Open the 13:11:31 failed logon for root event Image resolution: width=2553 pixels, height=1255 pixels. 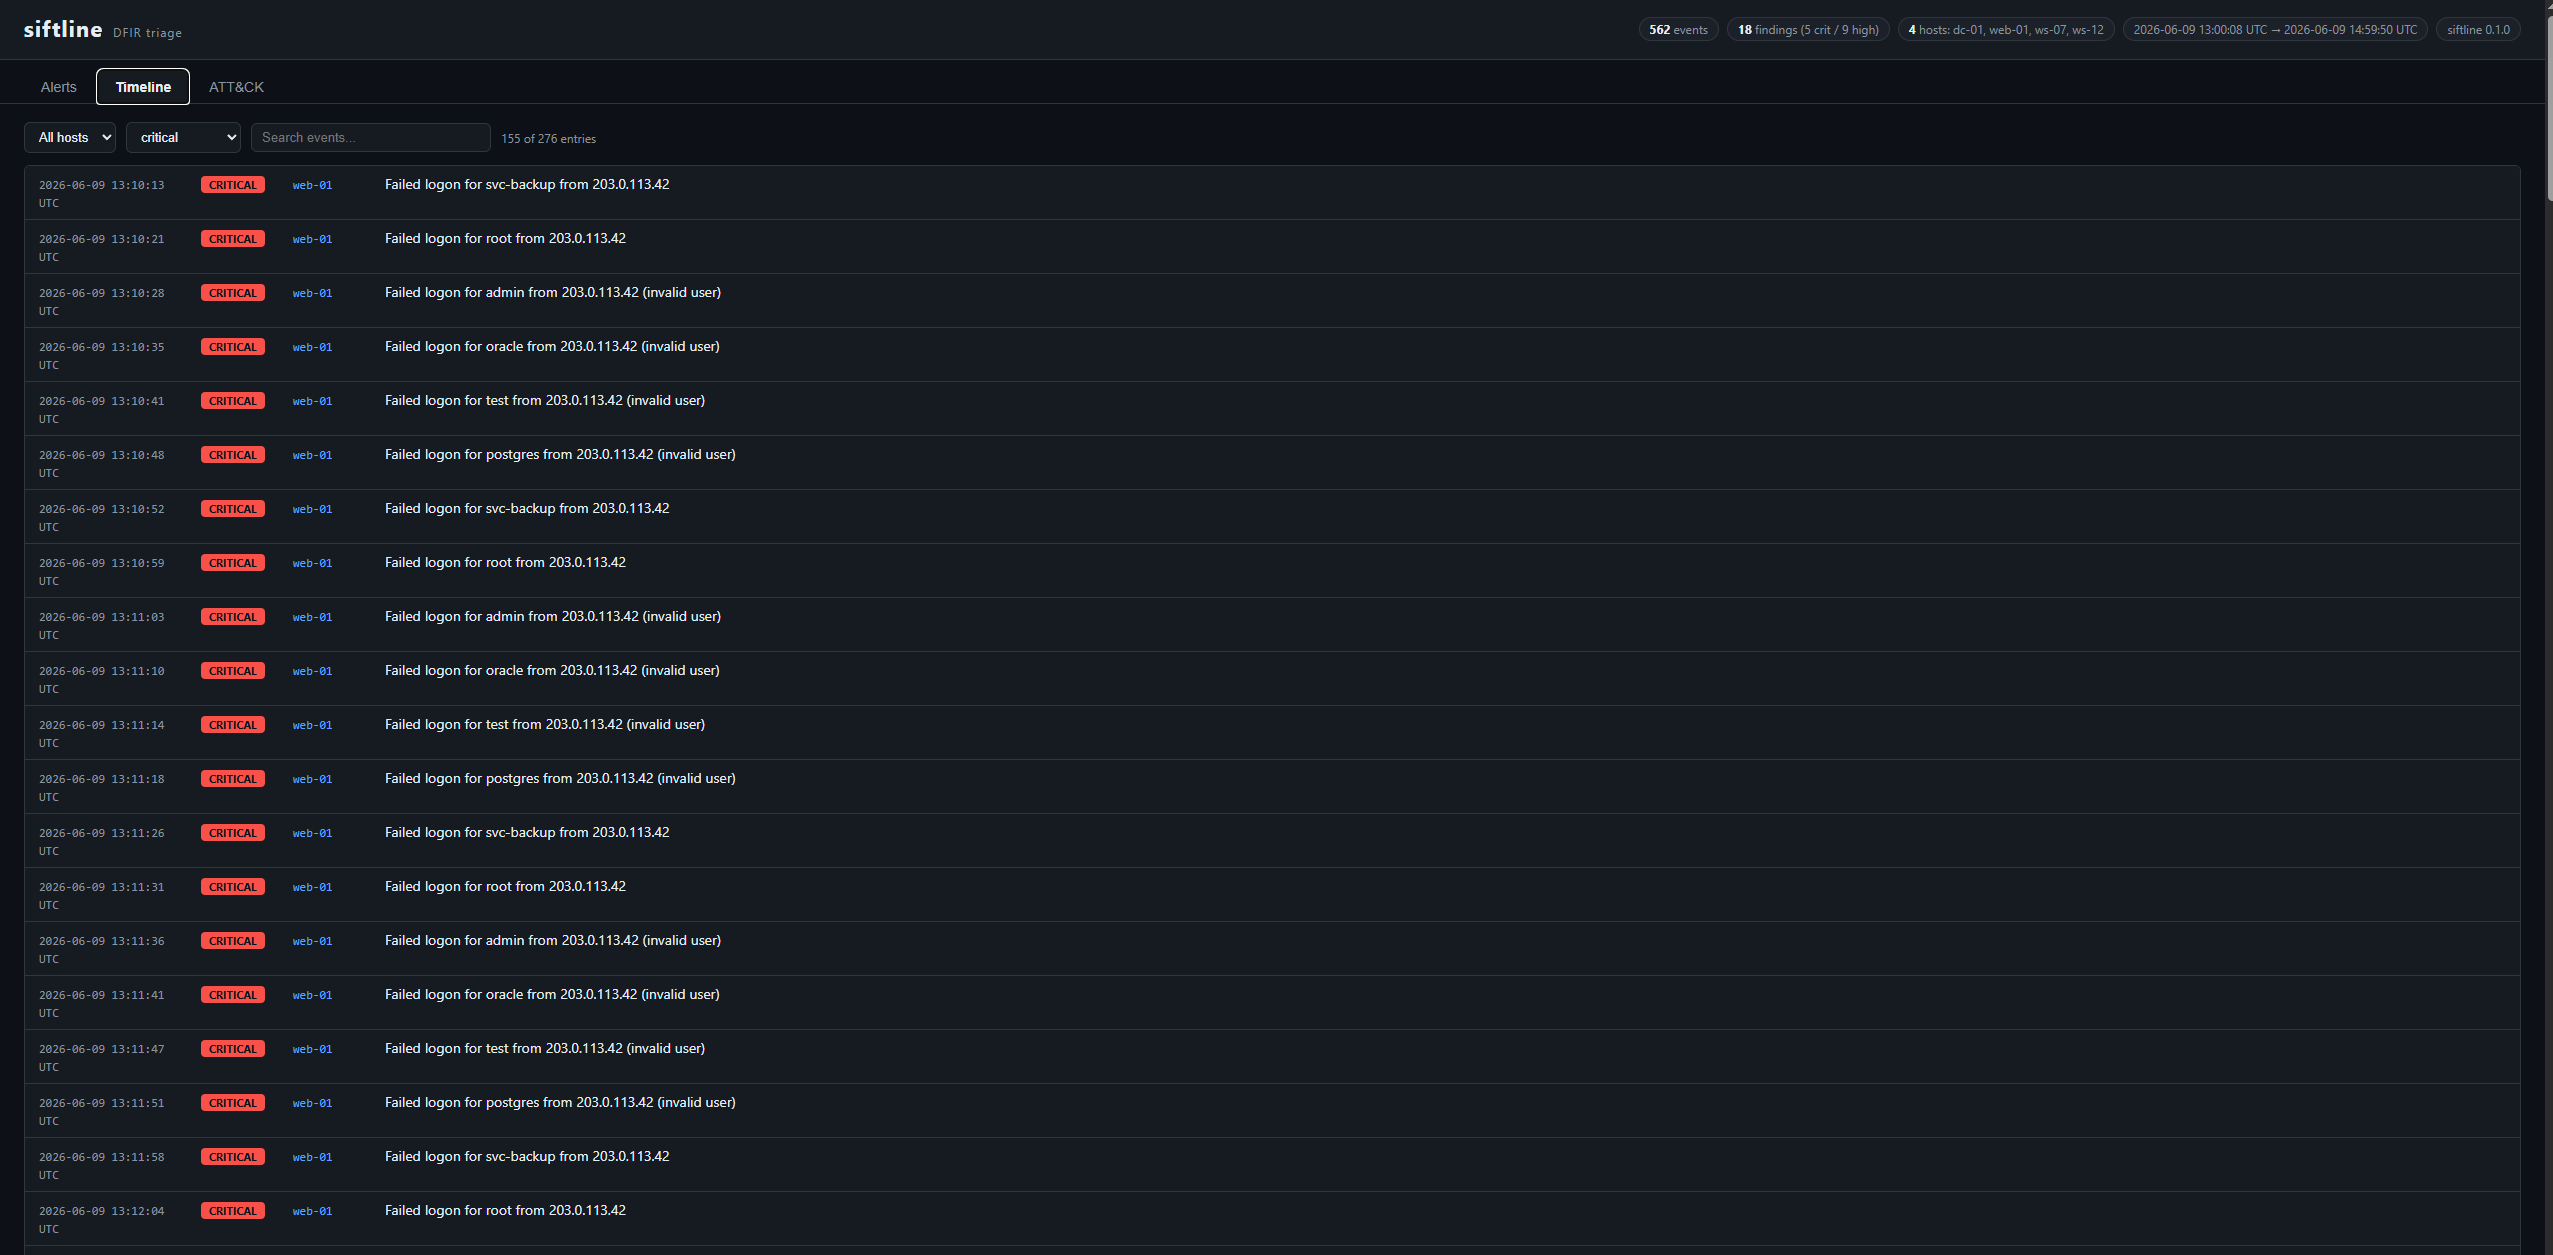1272,895
